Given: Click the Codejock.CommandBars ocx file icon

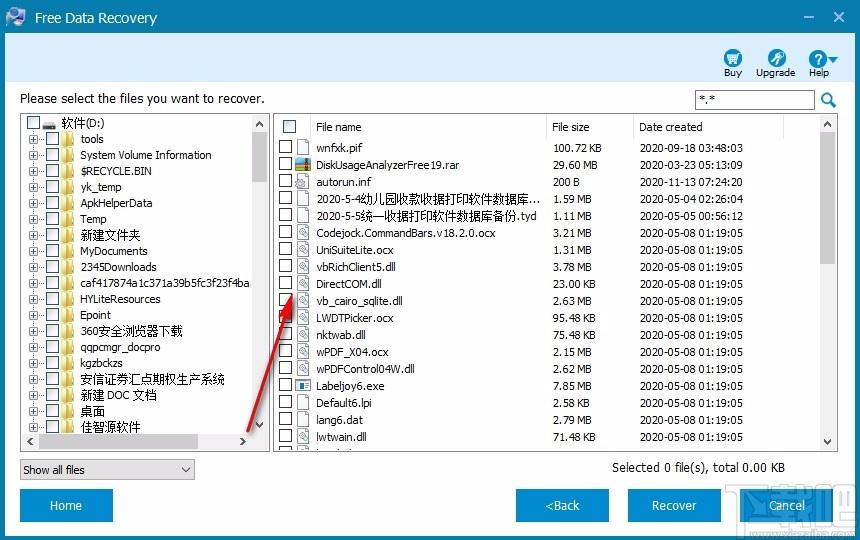Looking at the screenshot, I should pyautogui.click(x=303, y=232).
